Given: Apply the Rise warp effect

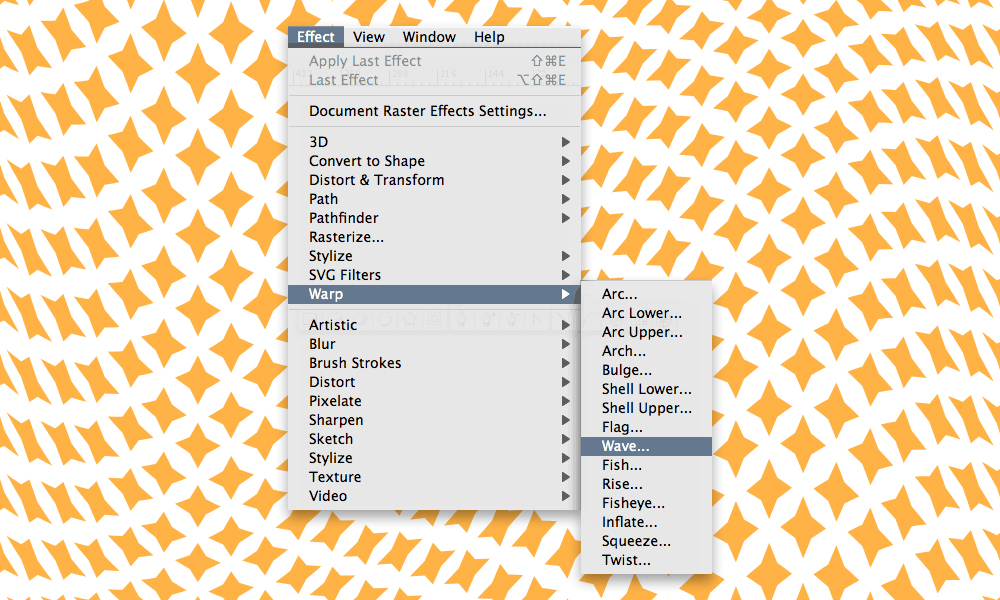Looking at the screenshot, I should [622, 484].
